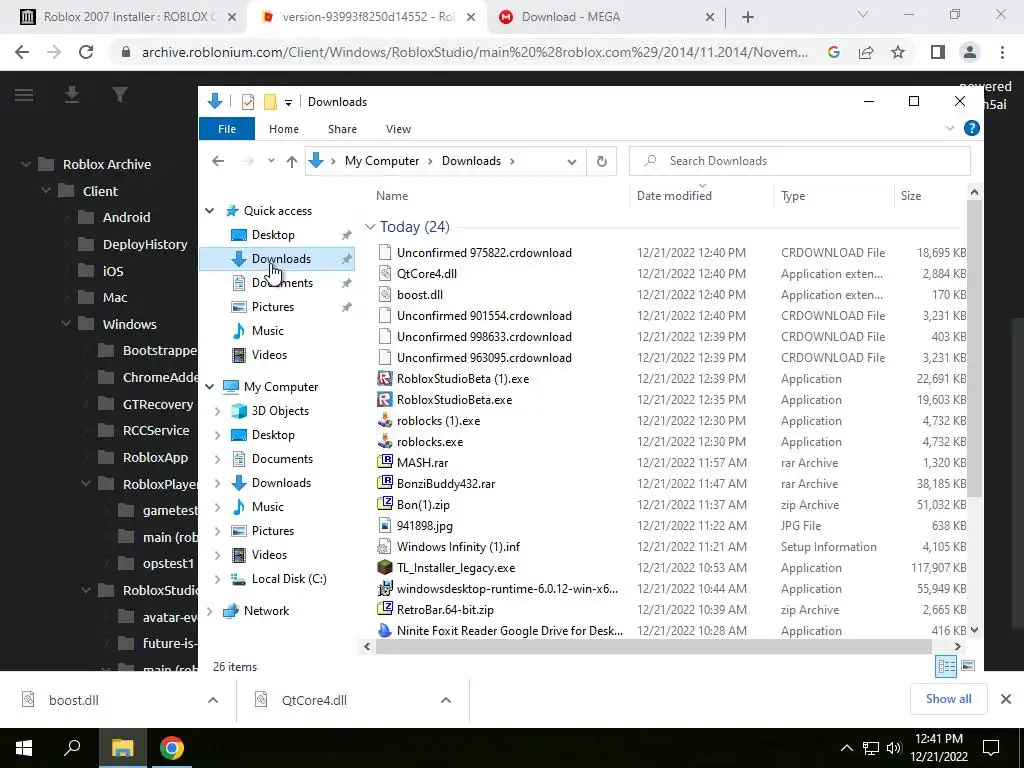
Task: Reload the archive.roblonium.com page
Action: pos(86,52)
